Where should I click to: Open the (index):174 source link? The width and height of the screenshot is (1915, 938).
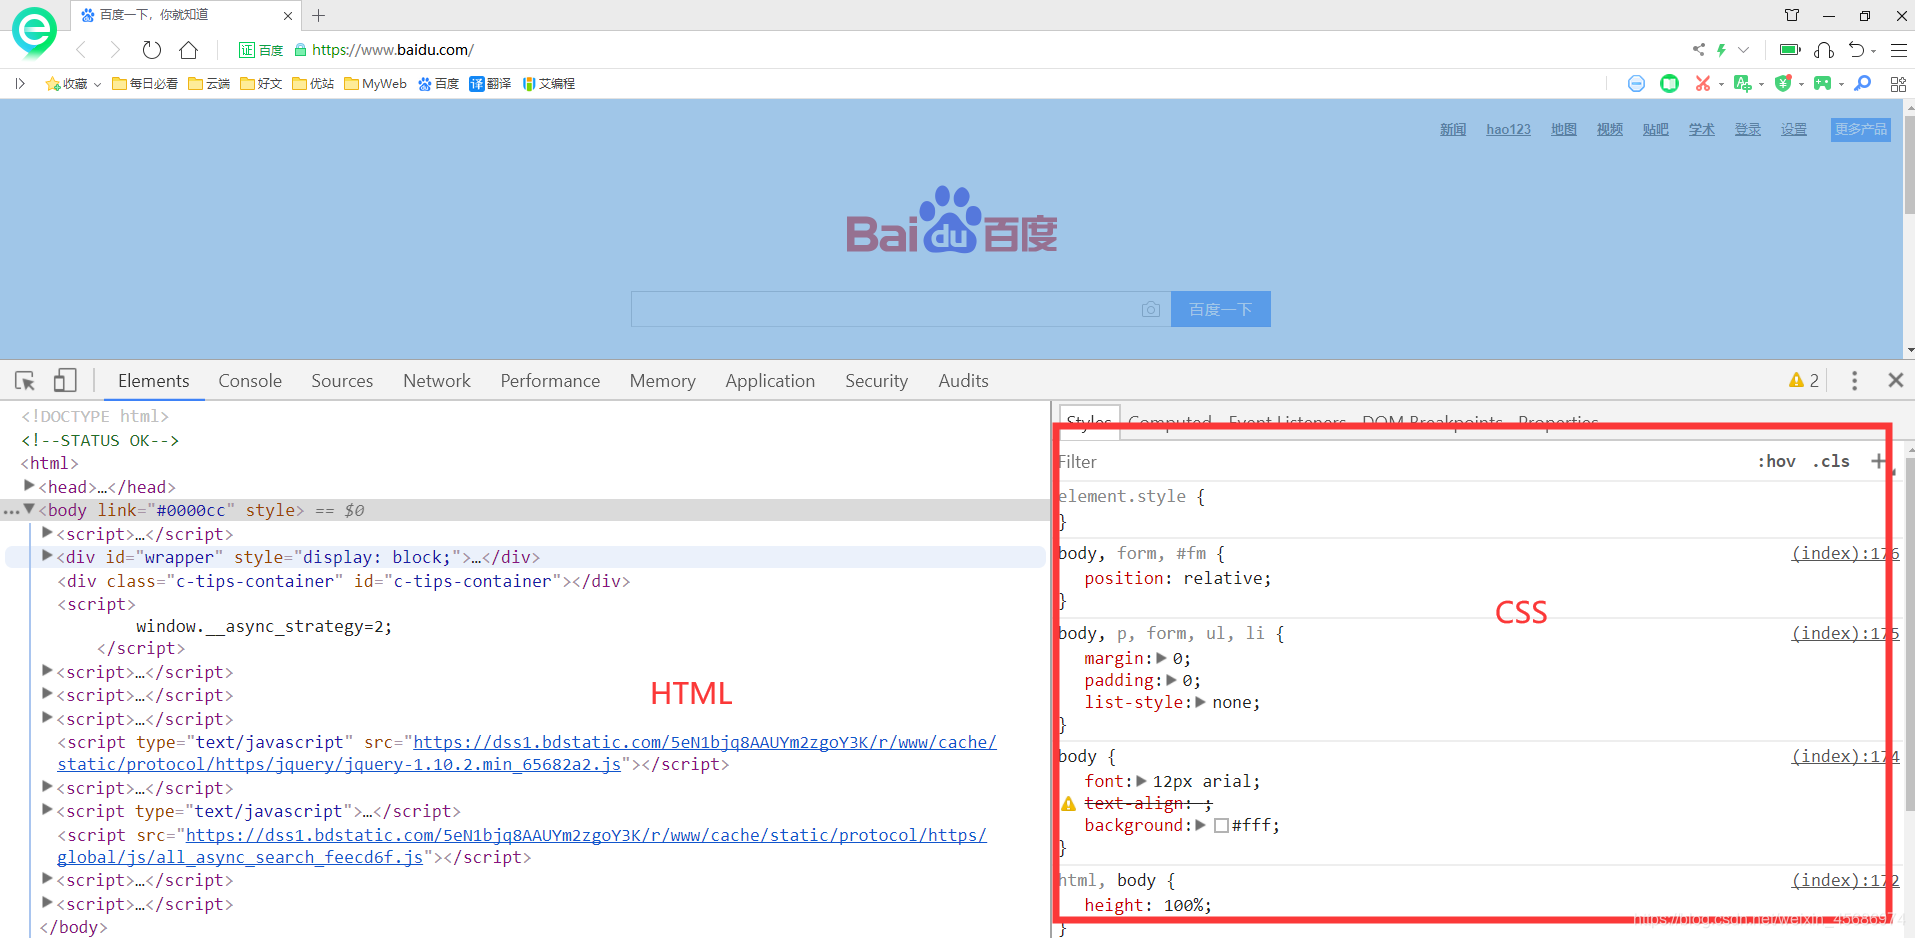pos(1844,757)
